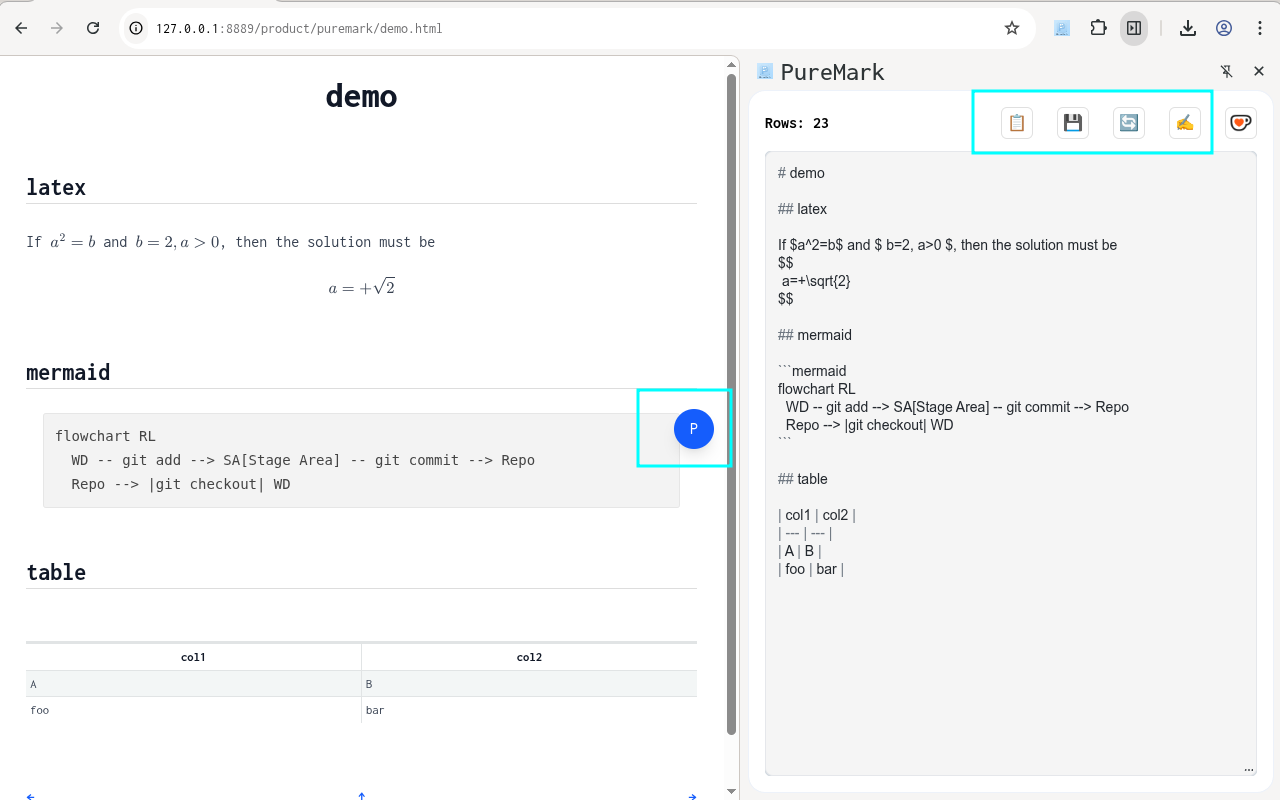The width and height of the screenshot is (1280, 800).
Task: Click the "col2" table header cell
Action: click(529, 657)
